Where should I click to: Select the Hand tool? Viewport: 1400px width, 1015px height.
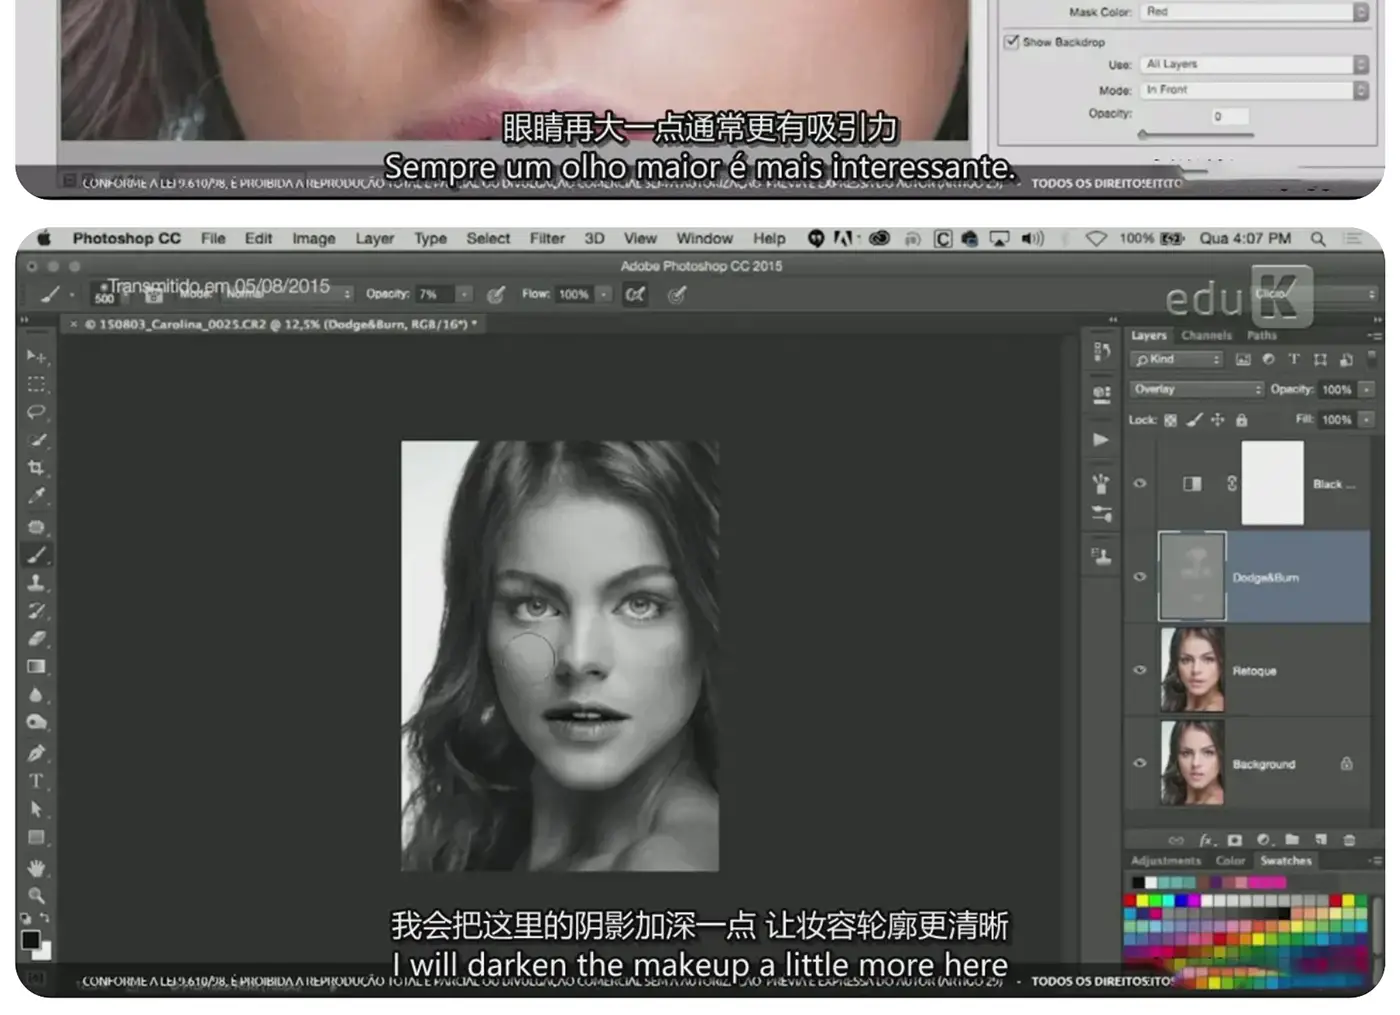click(36, 868)
